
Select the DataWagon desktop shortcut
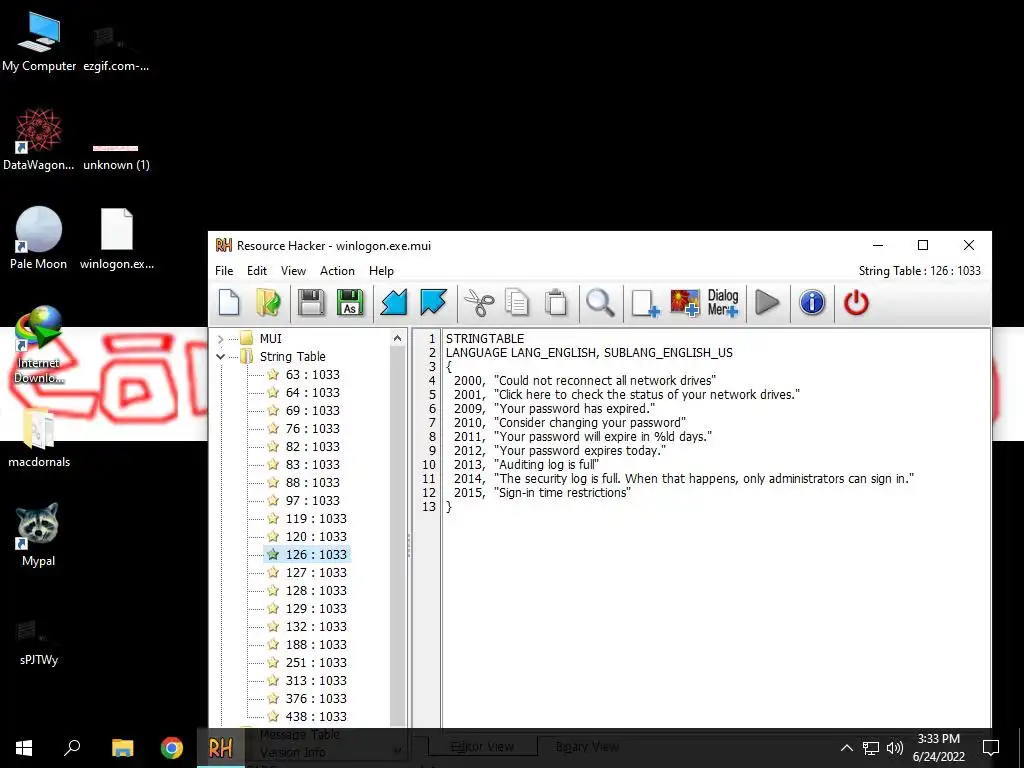point(39,140)
